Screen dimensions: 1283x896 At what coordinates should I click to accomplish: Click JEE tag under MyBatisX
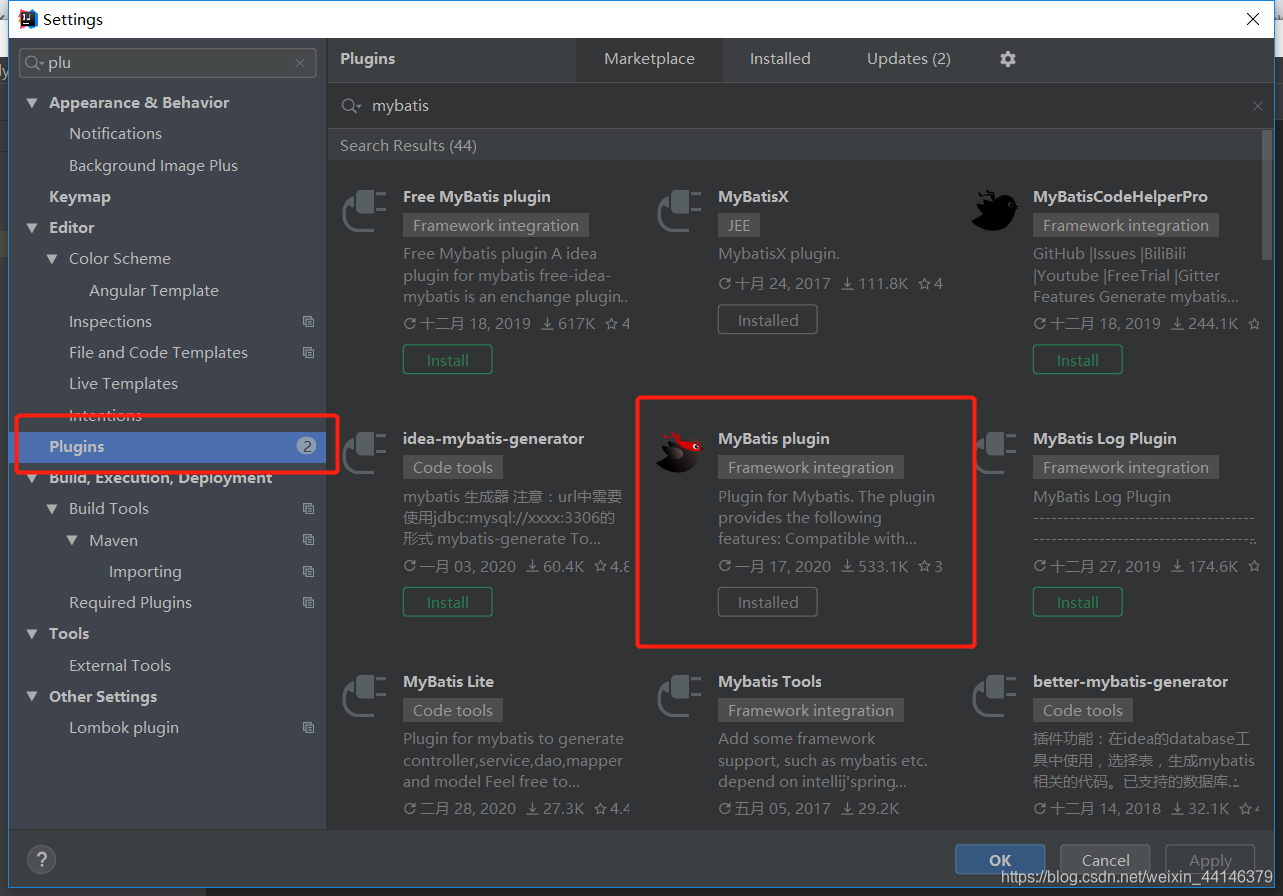point(739,225)
